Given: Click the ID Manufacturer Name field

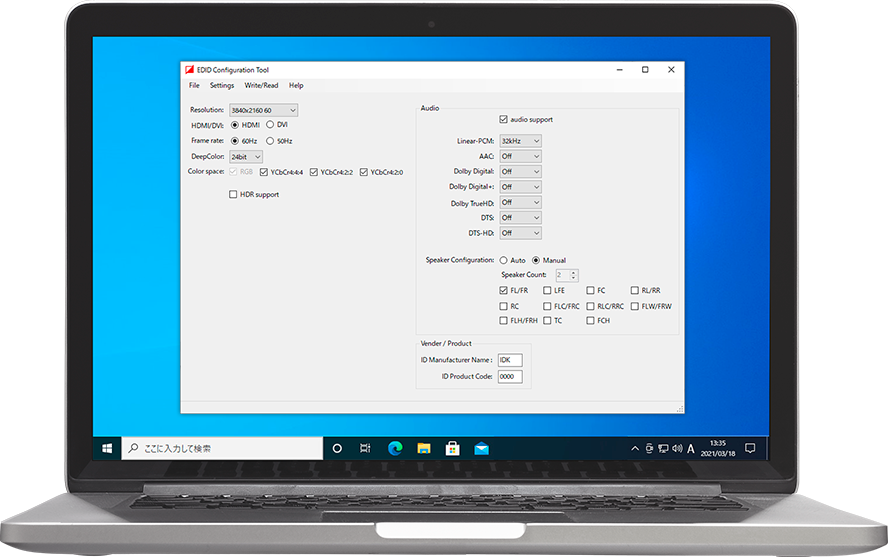Looking at the screenshot, I should coord(509,360).
